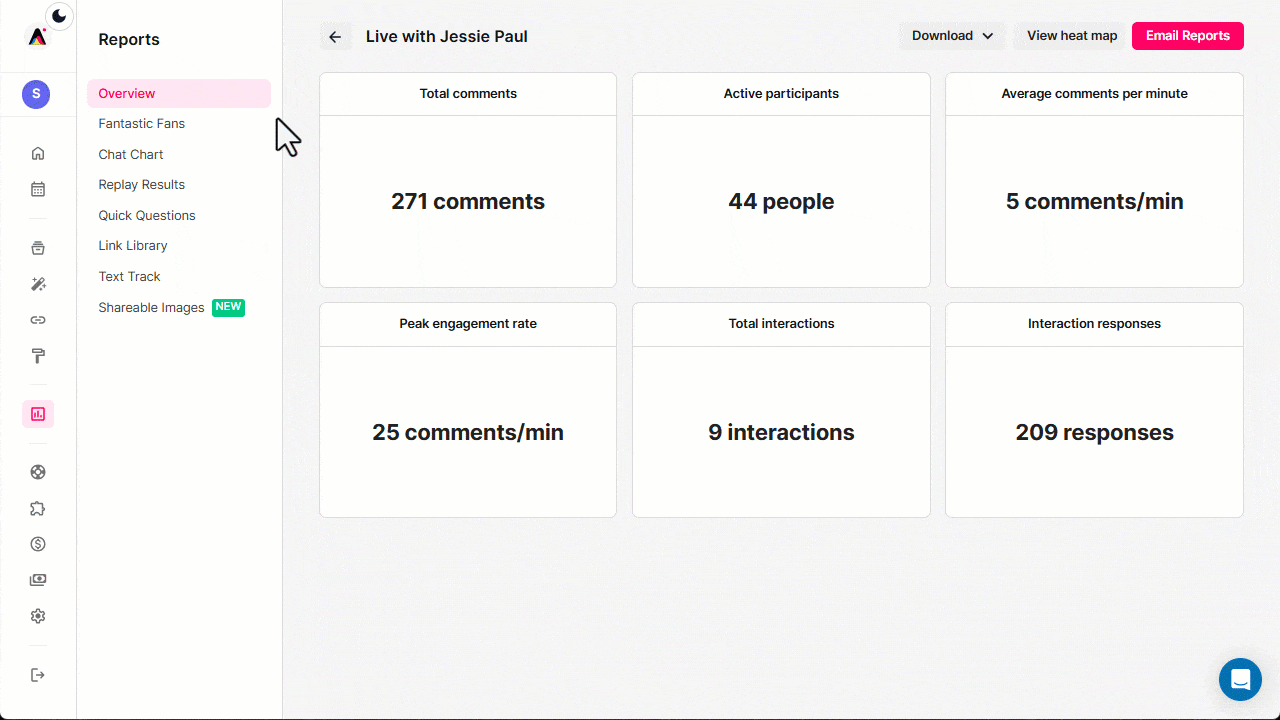Image resolution: width=1280 pixels, height=720 pixels.
Task: Open the chat support bubble
Action: (x=1240, y=680)
